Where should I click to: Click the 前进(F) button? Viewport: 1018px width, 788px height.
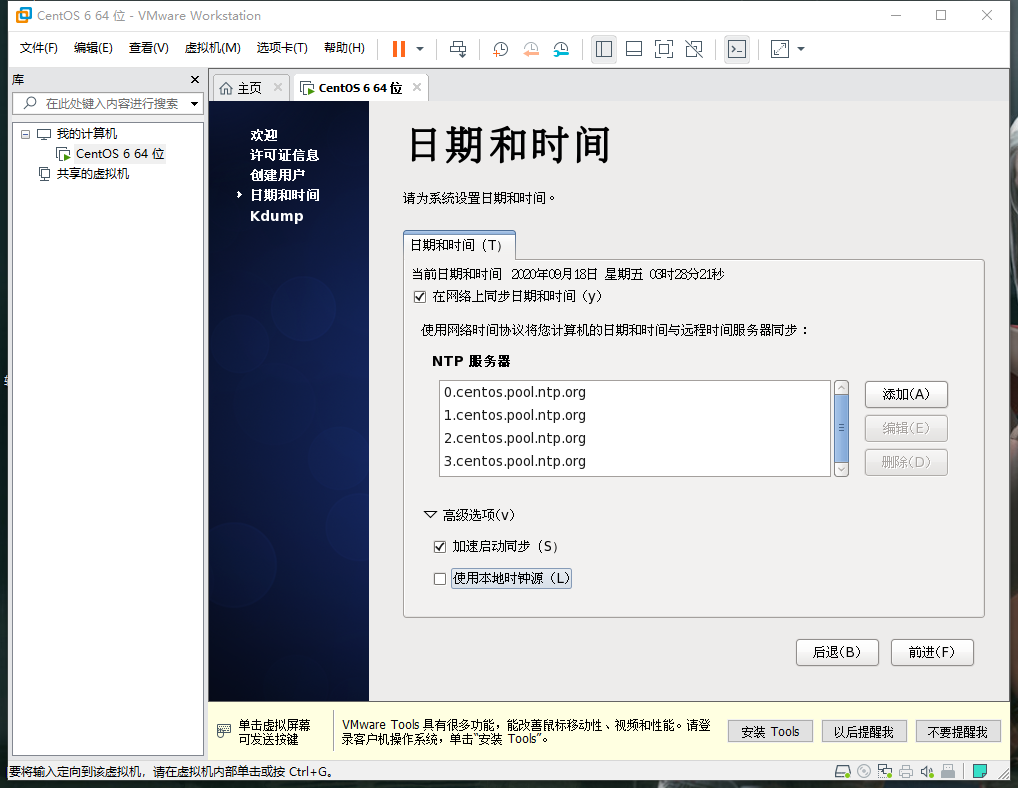click(932, 652)
